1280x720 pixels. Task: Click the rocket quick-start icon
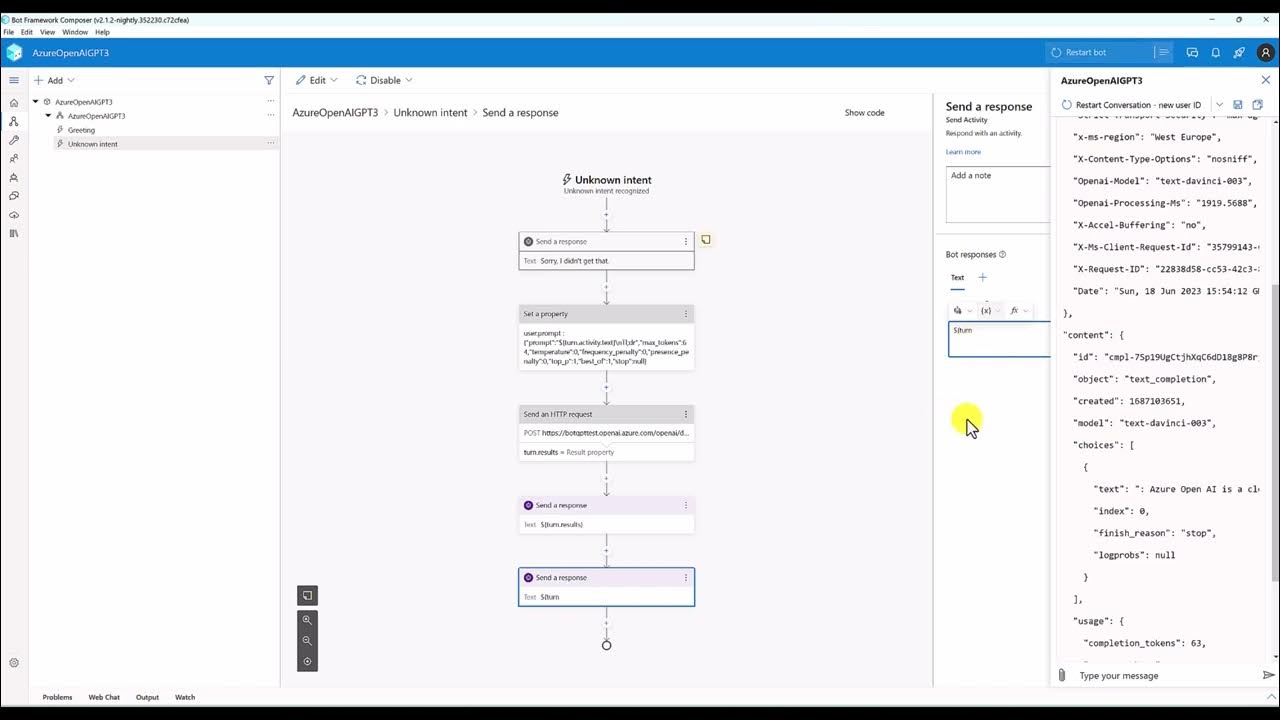pos(1239,52)
